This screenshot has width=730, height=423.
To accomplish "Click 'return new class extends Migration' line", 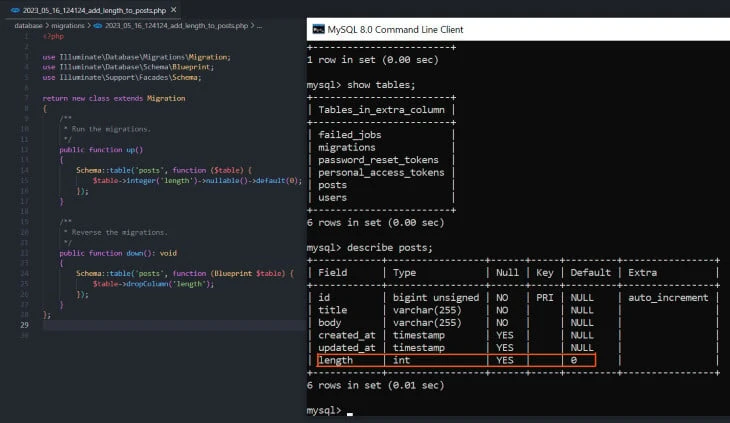I will (x=114, y=98).
